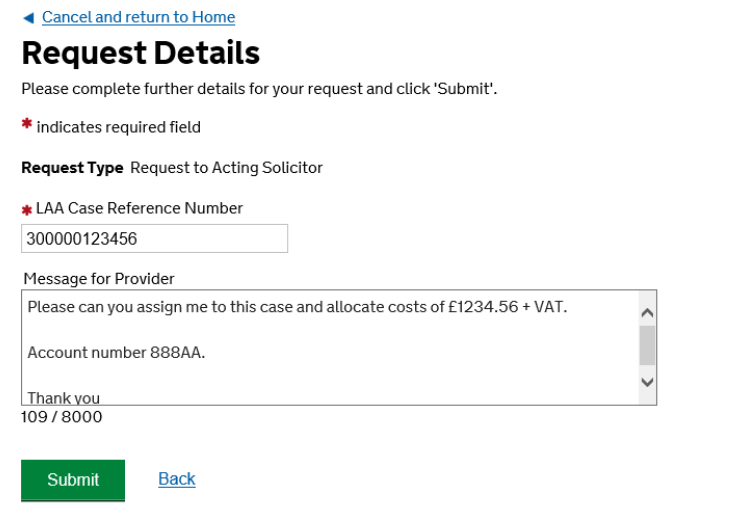
Task: Click the '109 / 8000' character counter
Action: click(x=61, y=417)
